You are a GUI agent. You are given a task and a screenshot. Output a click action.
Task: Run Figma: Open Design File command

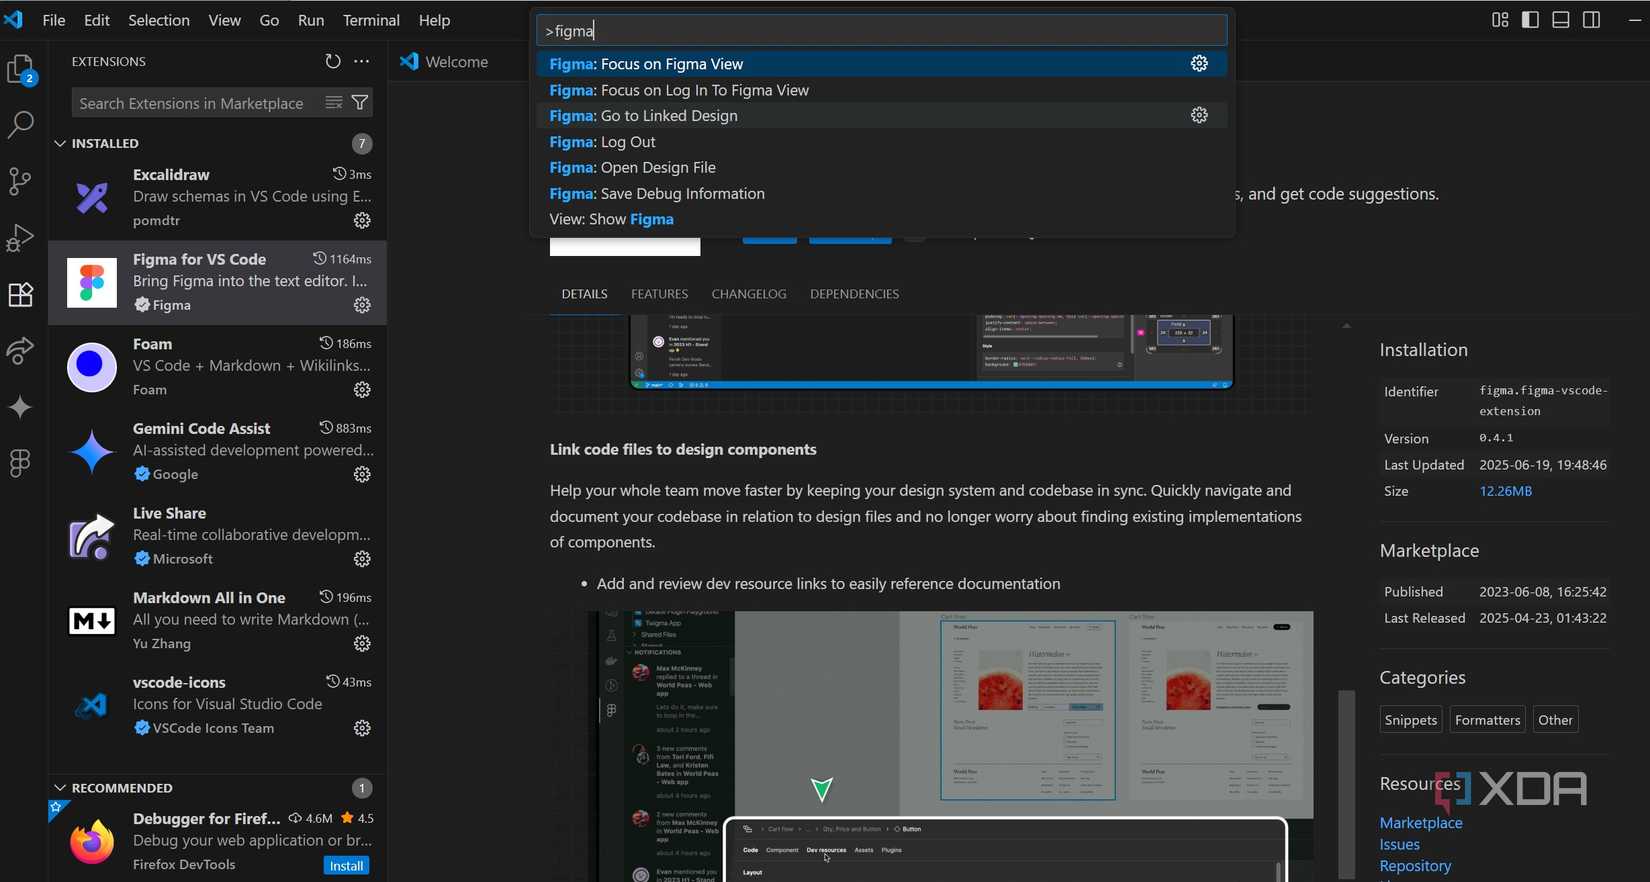tap(881, 168)
